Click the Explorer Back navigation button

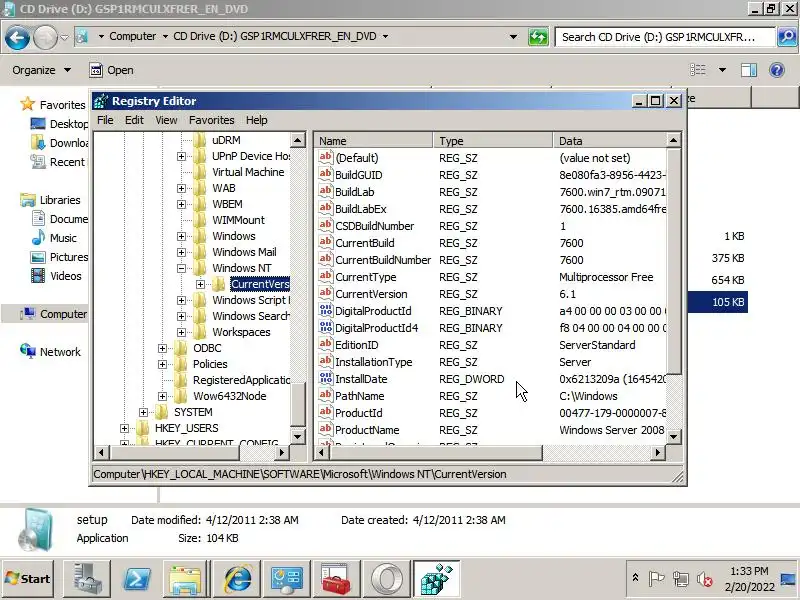(17, 37)
